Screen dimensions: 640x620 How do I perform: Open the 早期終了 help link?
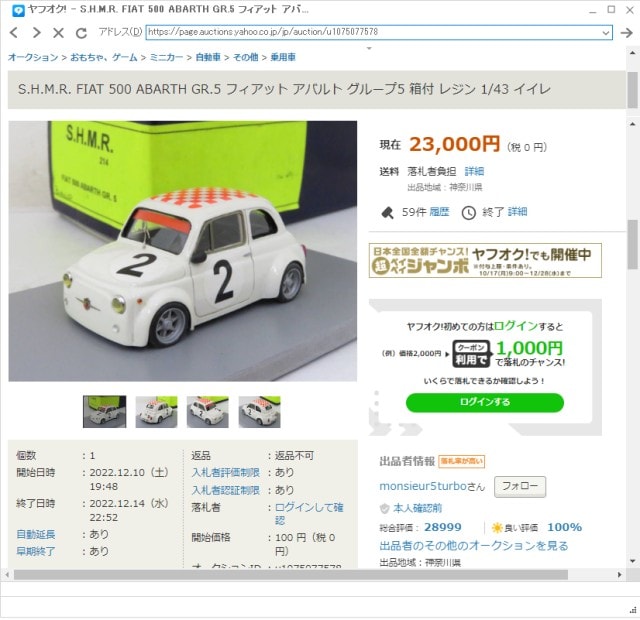[36, 552]
